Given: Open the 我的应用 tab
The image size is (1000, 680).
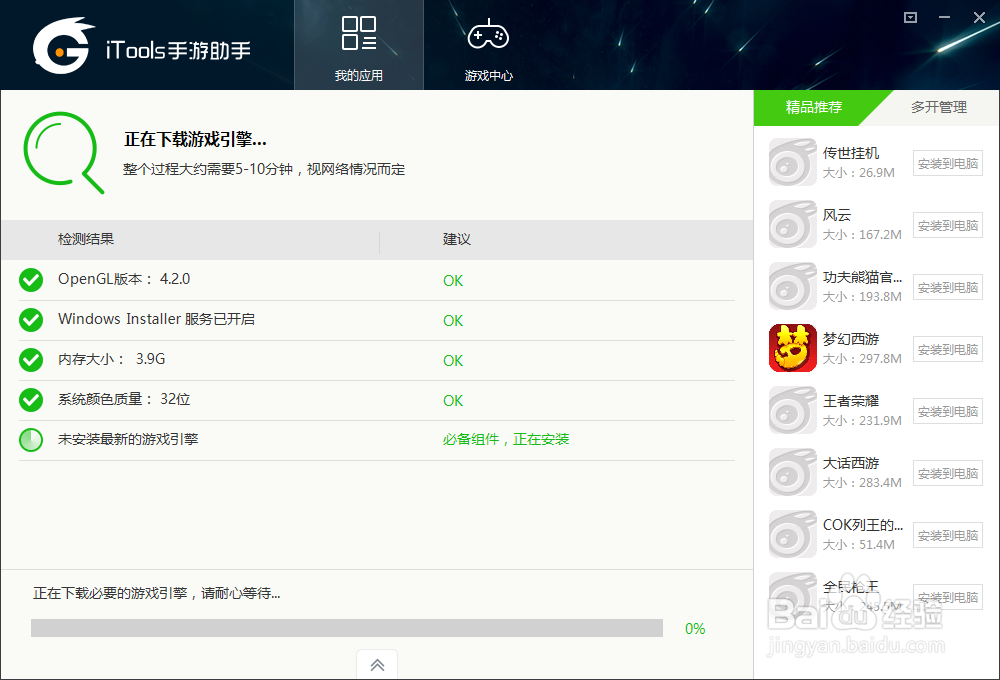Looking at the screenshot, I should [x=358, y=45].
